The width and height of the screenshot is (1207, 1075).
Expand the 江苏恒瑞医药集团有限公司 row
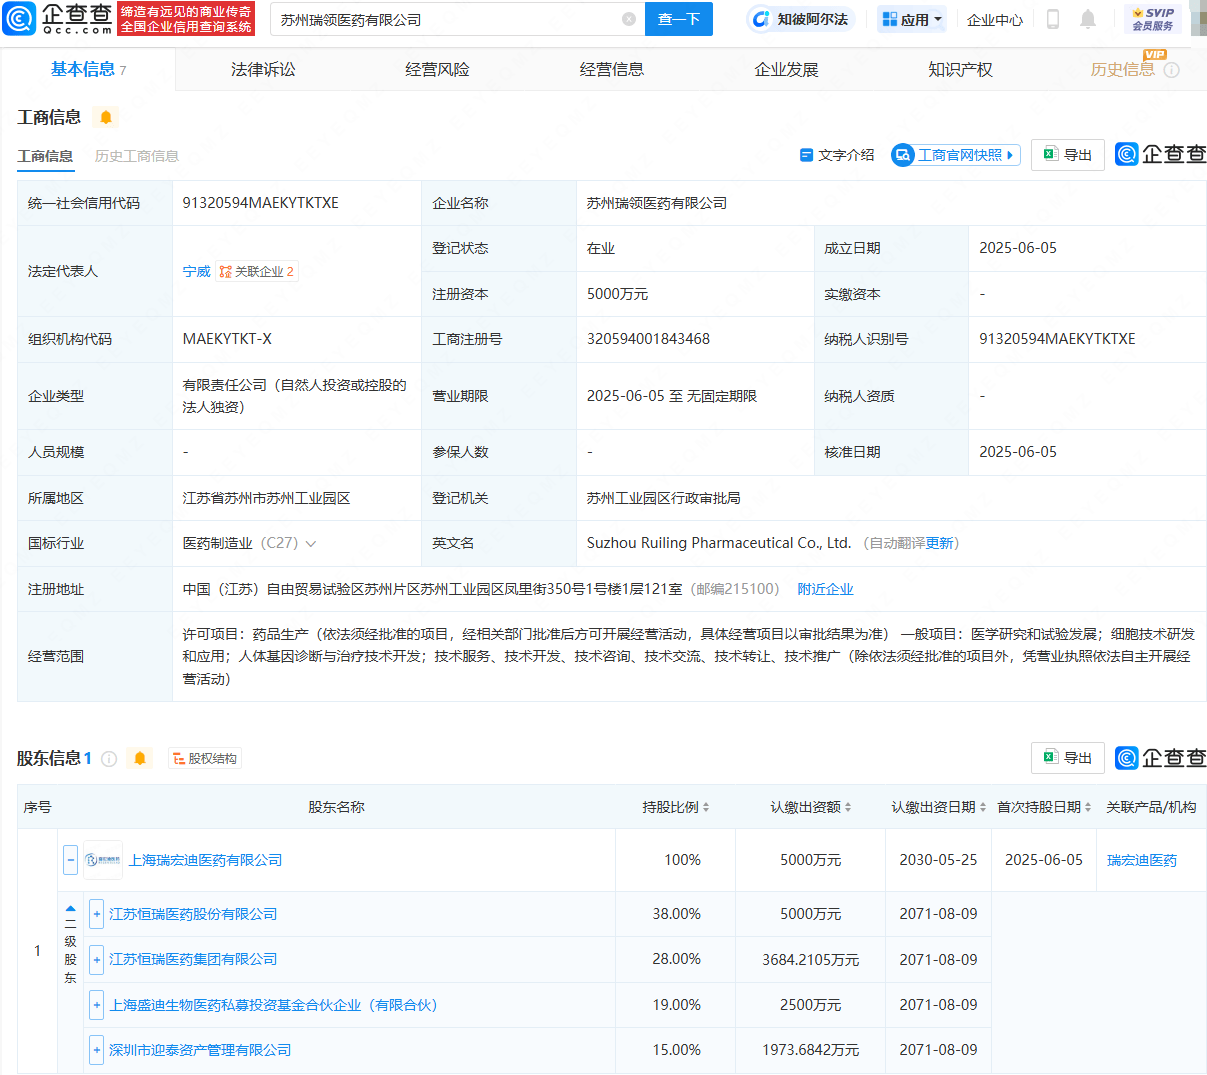[x=97, y=959]
